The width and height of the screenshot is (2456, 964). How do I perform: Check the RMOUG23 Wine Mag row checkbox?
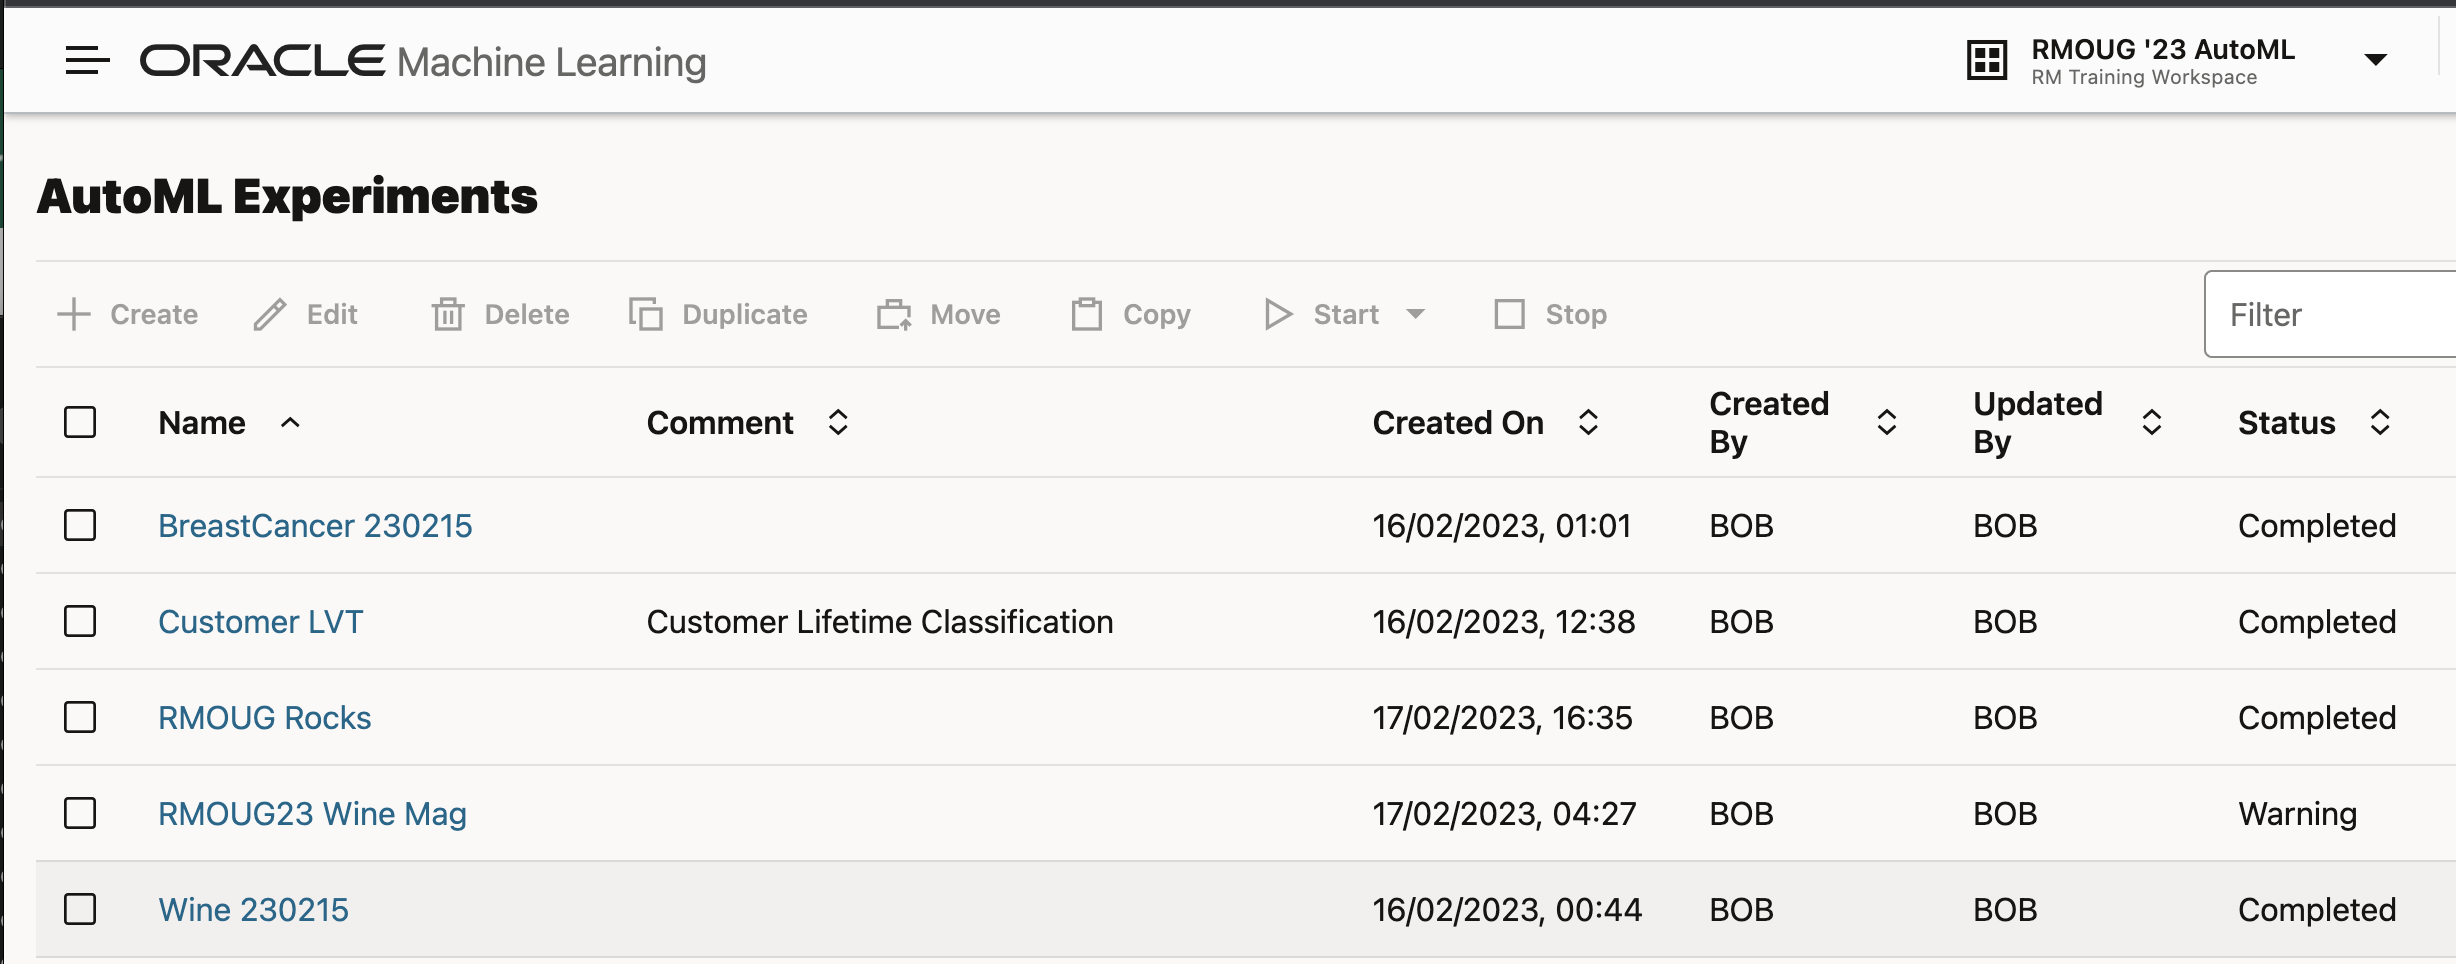[x=80, y=813]
